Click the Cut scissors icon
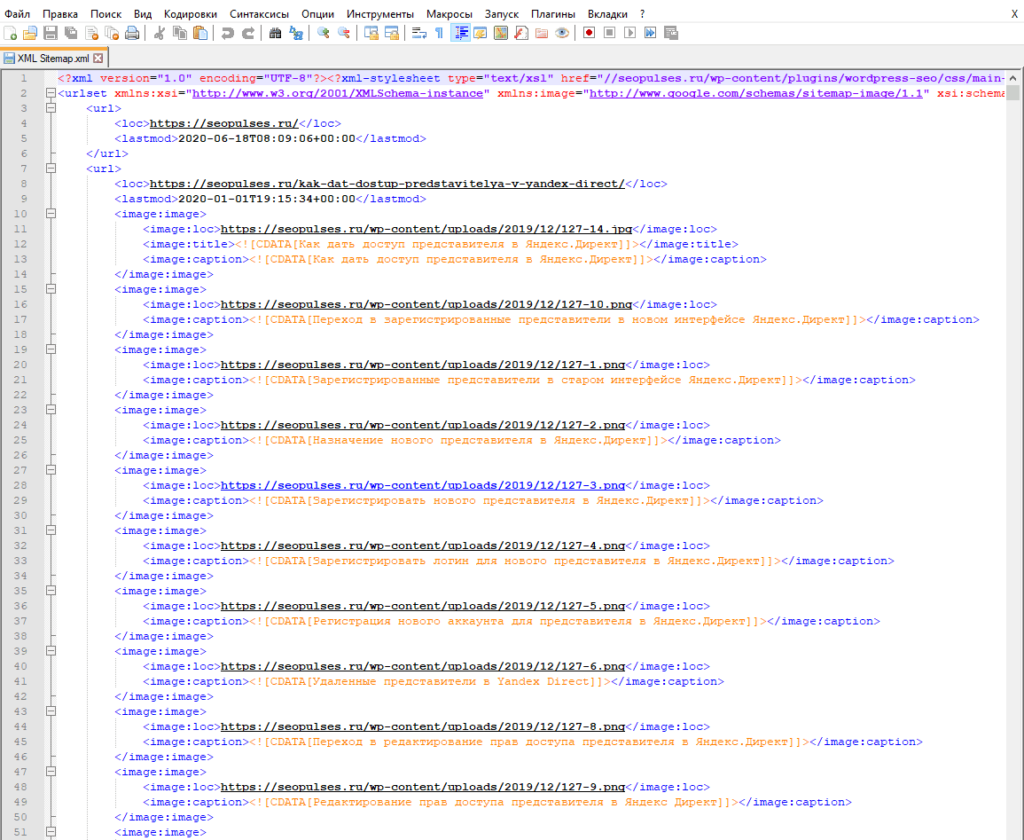Viewport: 1024px width, 840px height. 158,33
